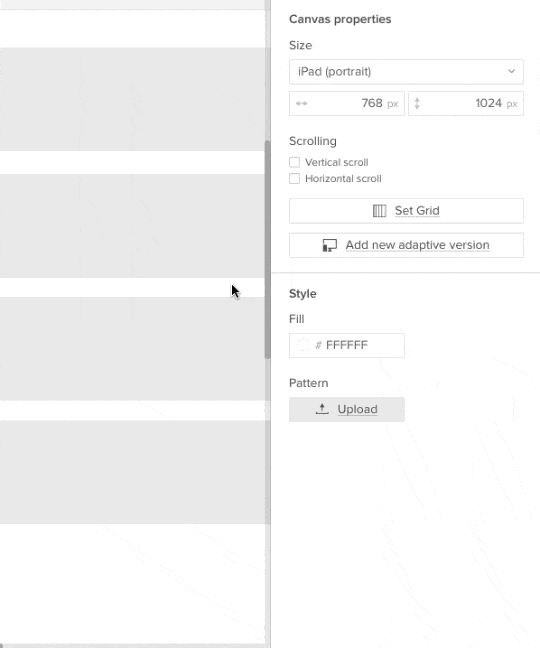Click Add new adaptive version button

coord(406,245)
